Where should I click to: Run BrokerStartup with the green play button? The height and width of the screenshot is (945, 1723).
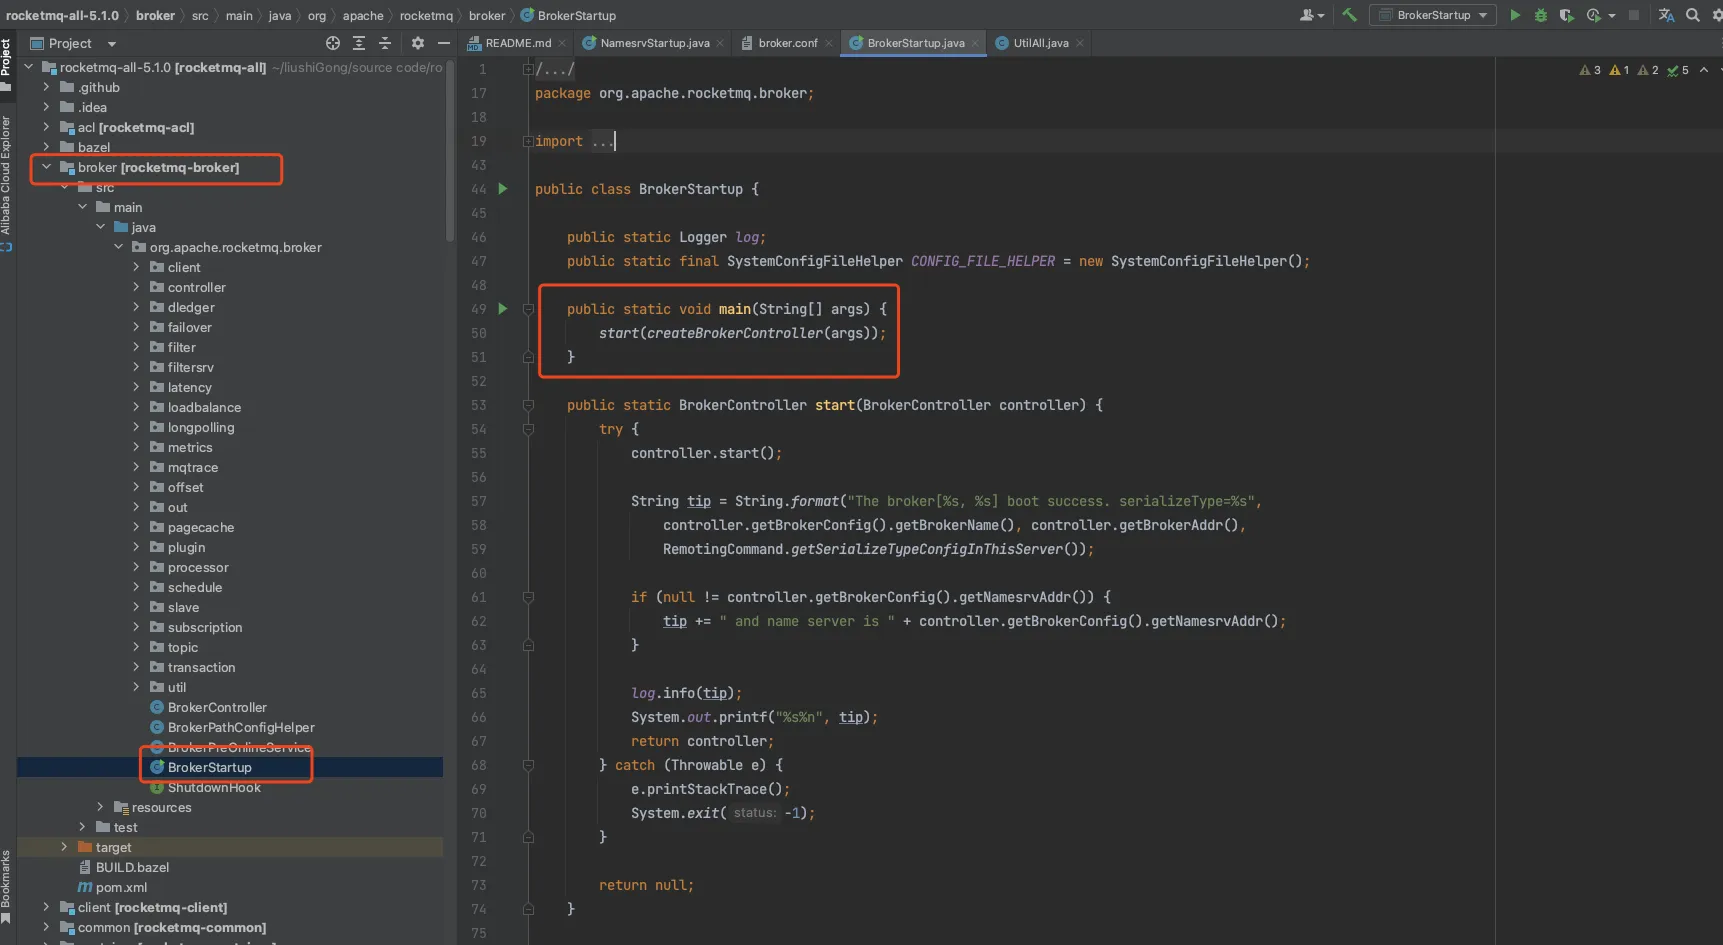(x=1515, y=15)
